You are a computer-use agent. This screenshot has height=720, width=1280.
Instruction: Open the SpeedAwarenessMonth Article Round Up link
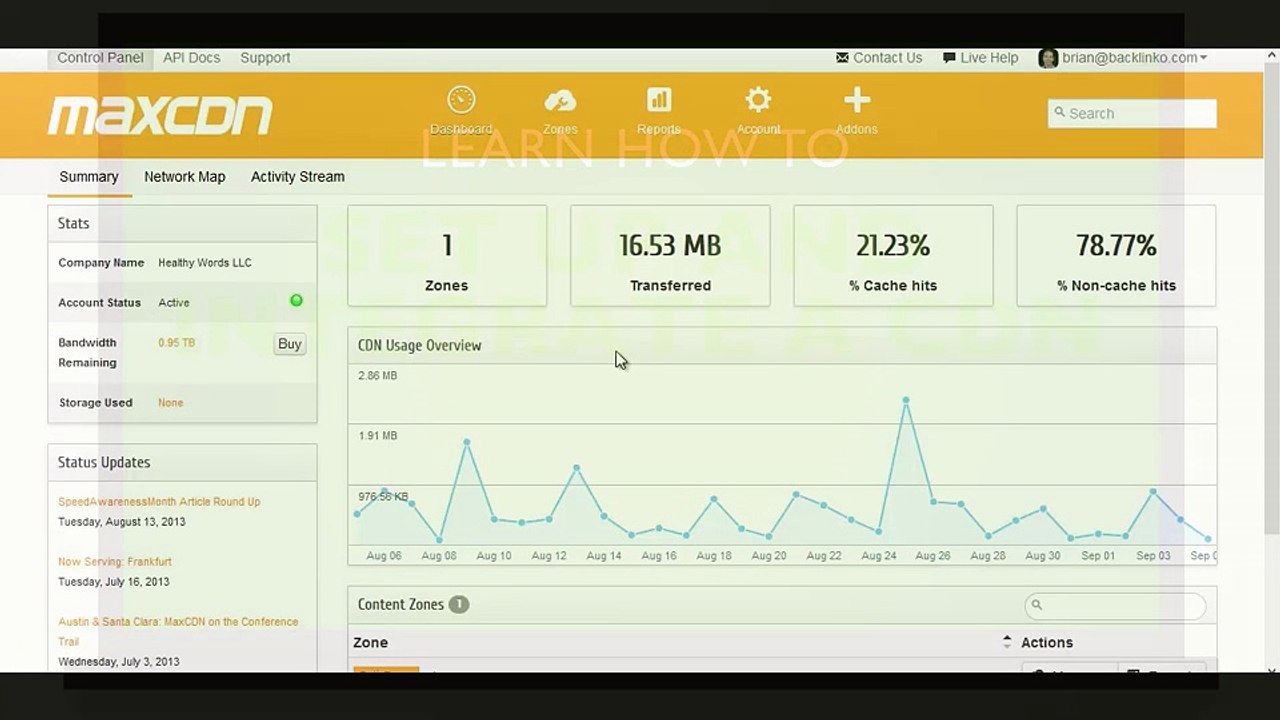coord(159,502)
